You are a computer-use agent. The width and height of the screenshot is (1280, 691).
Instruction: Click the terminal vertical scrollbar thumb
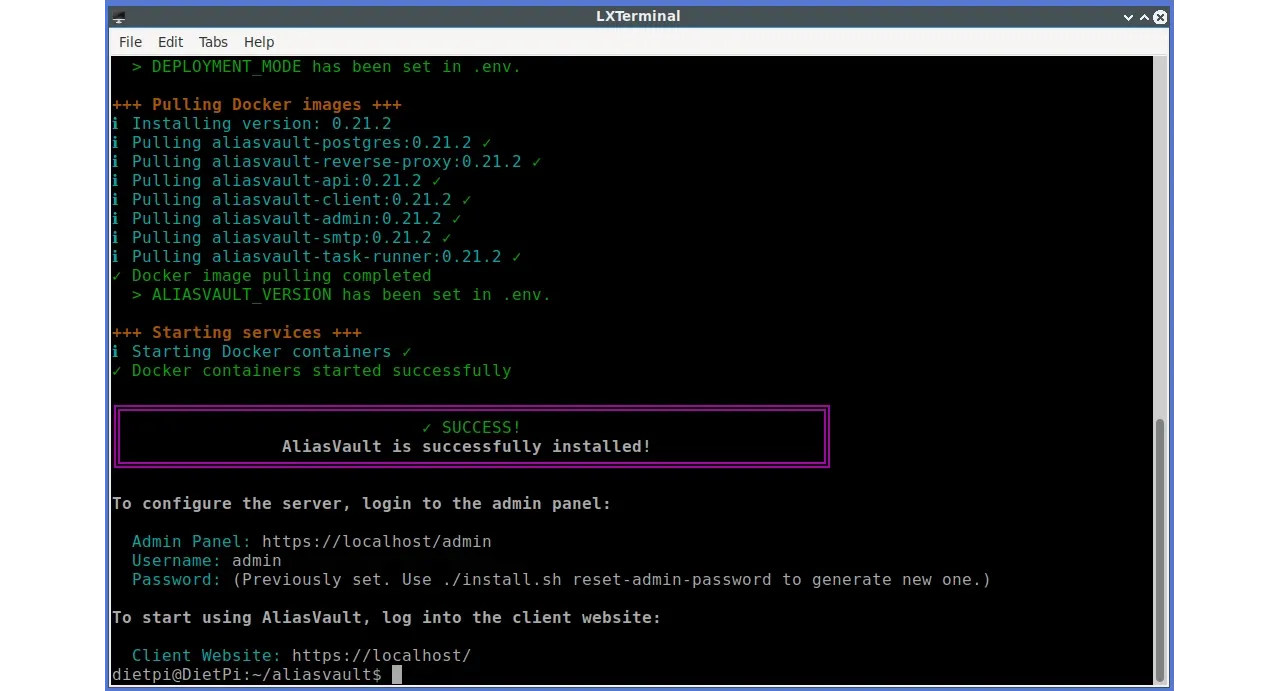tap(1160, 548)
